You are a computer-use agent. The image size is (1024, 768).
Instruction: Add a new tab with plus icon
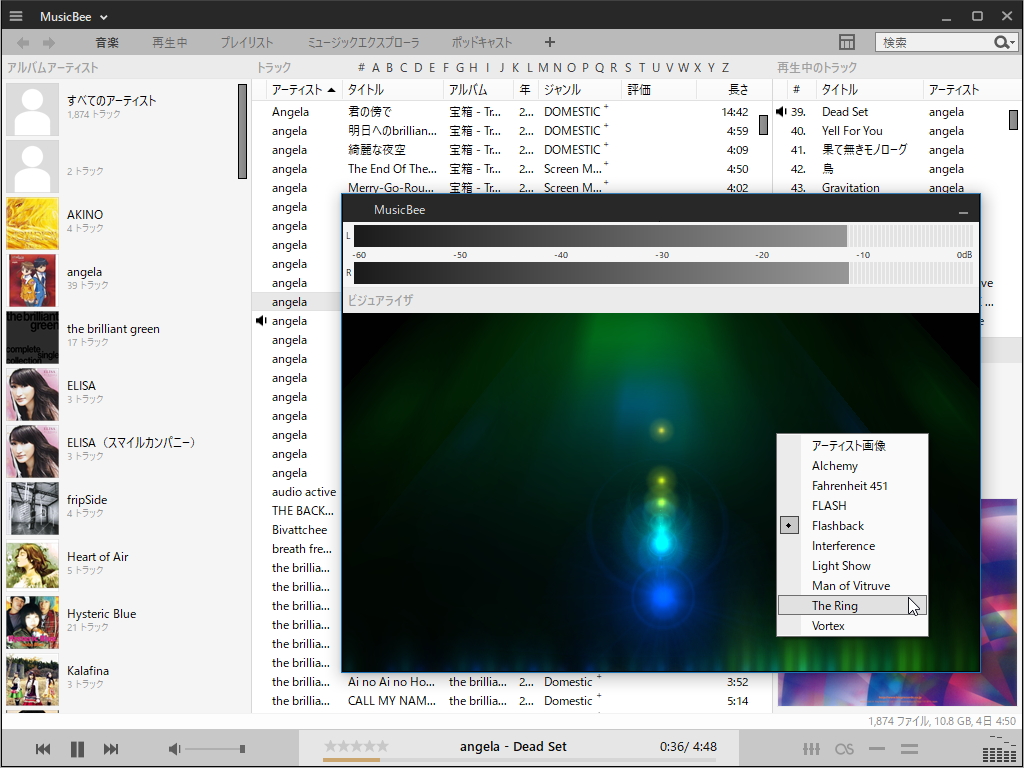coord(550,42)
